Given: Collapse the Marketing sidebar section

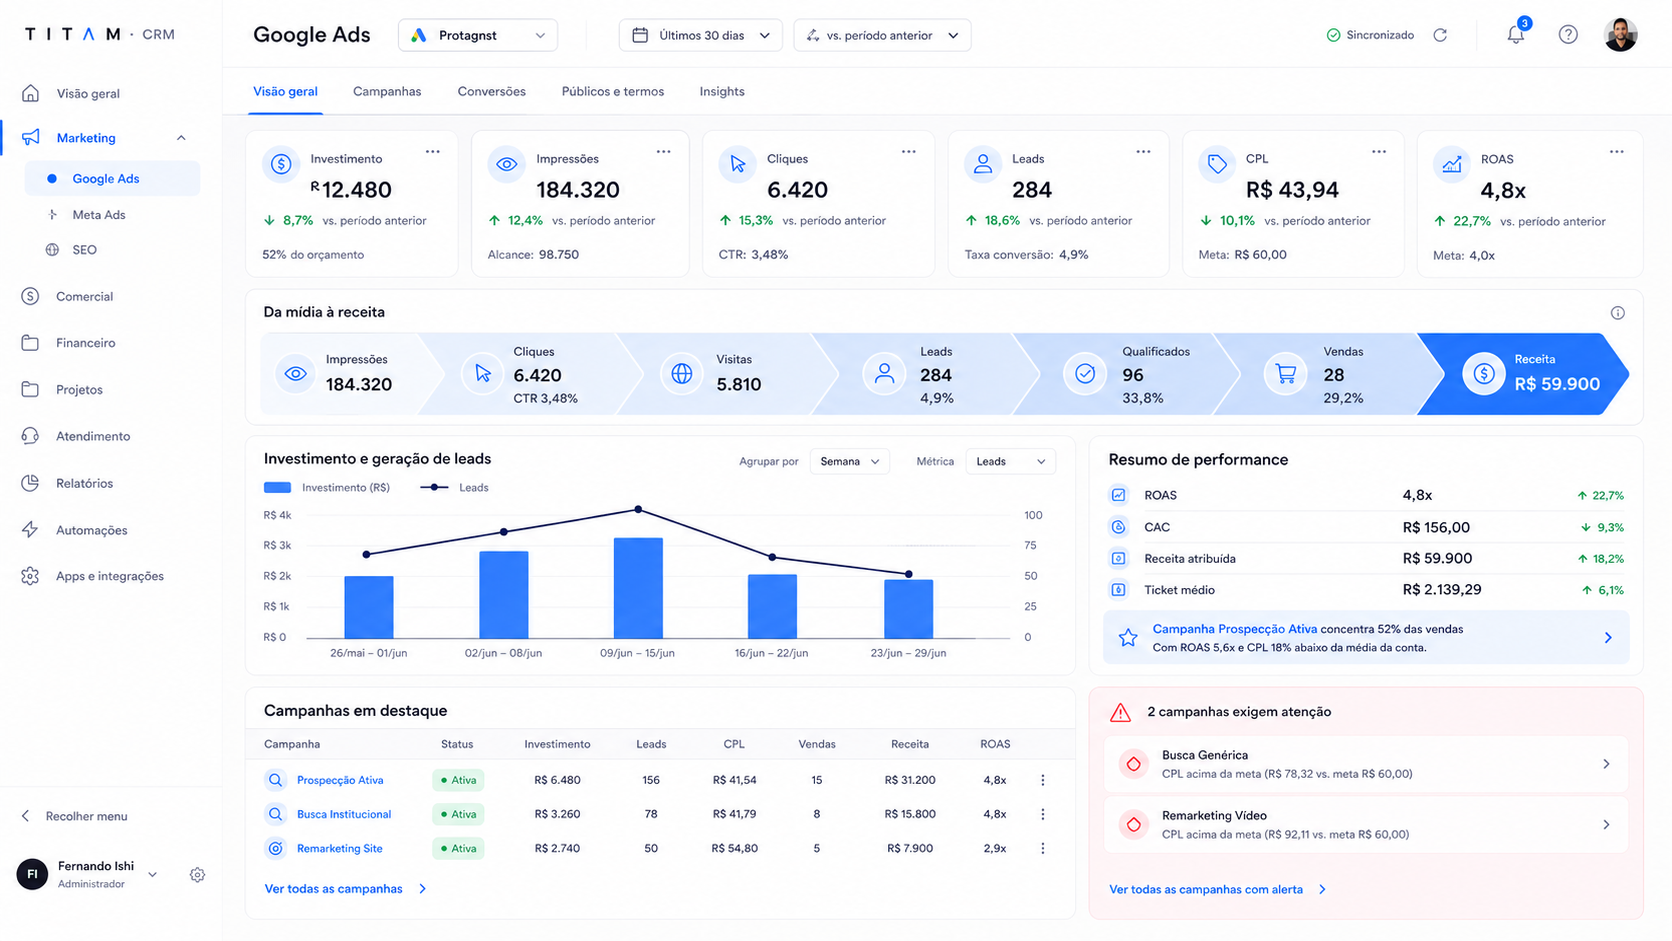Looking at the screenshot, I should (181, 138).
